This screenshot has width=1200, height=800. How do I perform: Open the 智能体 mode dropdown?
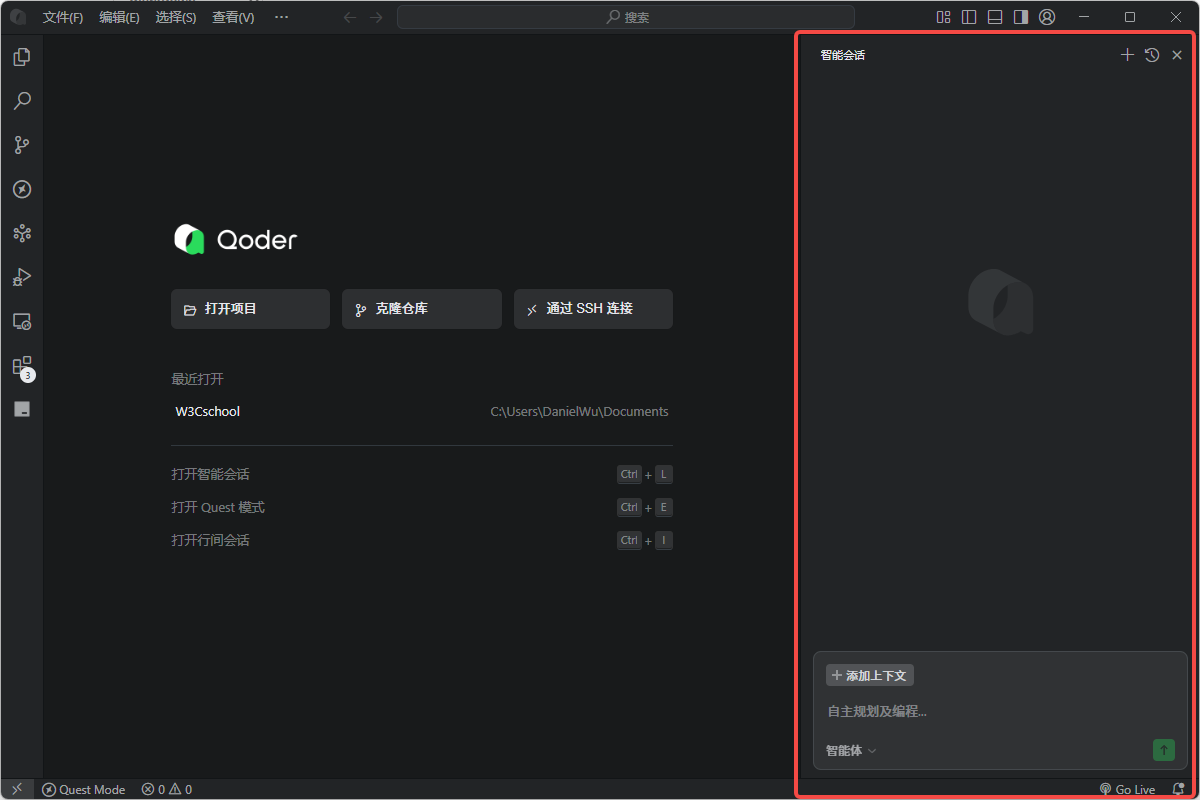point(851,750)
